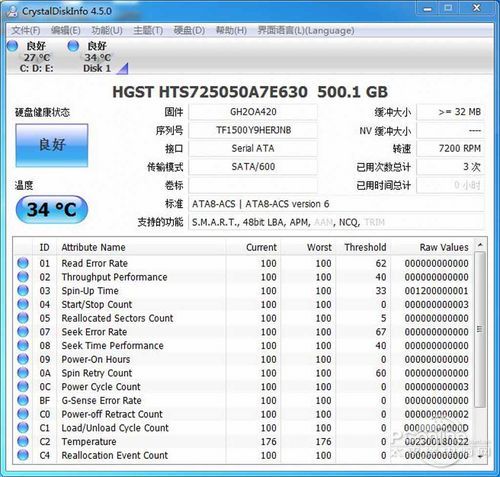Click the status icon for Power-On Hours

pos(23,359)
